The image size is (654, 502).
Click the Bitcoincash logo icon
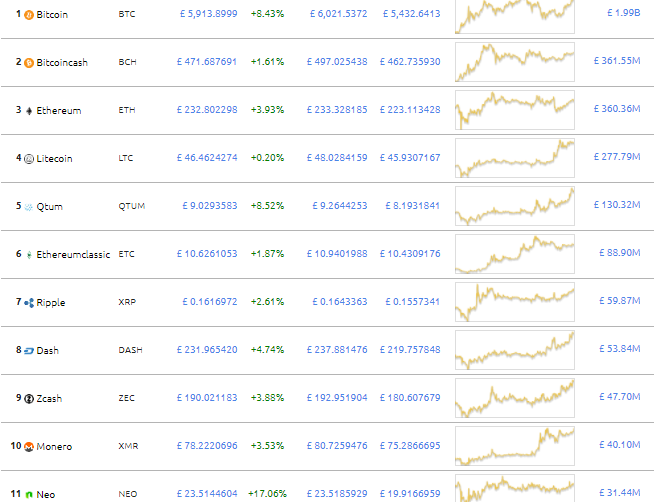[x=29, y=62]
